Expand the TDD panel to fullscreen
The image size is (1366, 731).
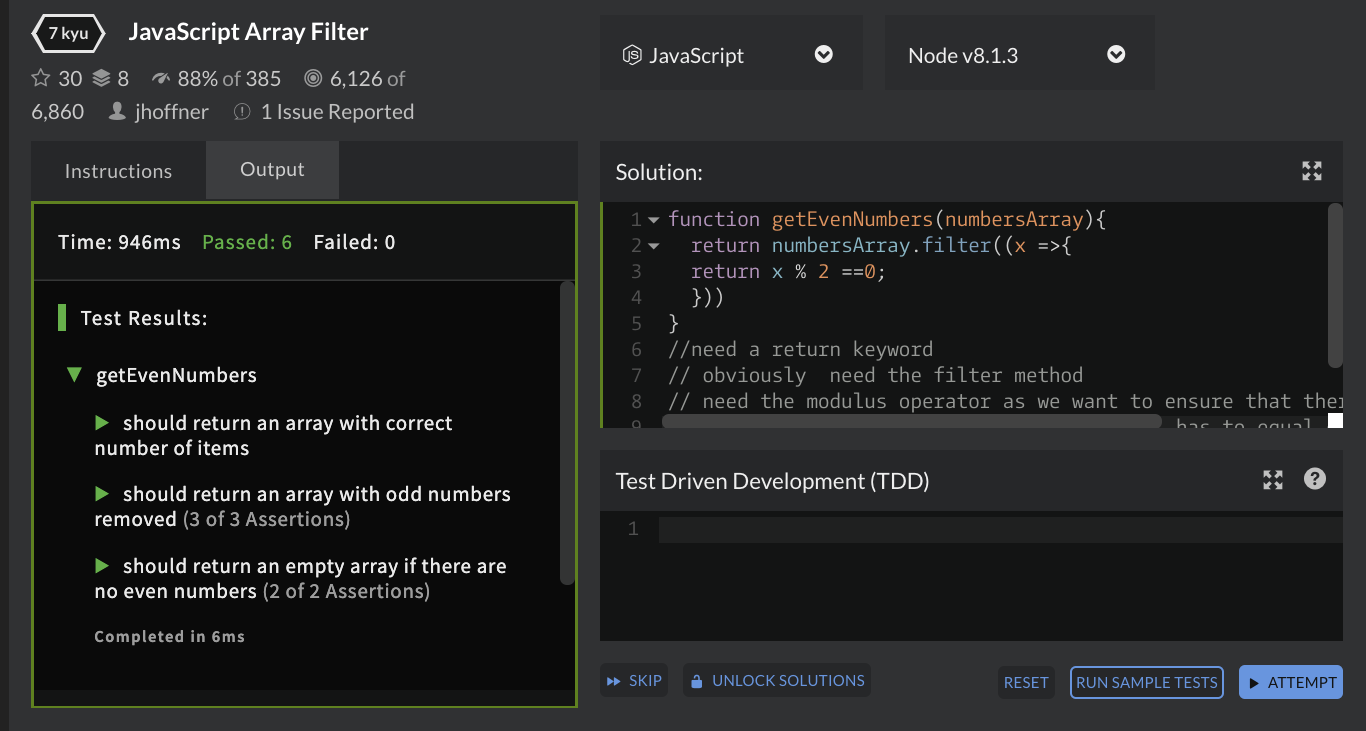pyautogui.click(x=1272, y=480)
